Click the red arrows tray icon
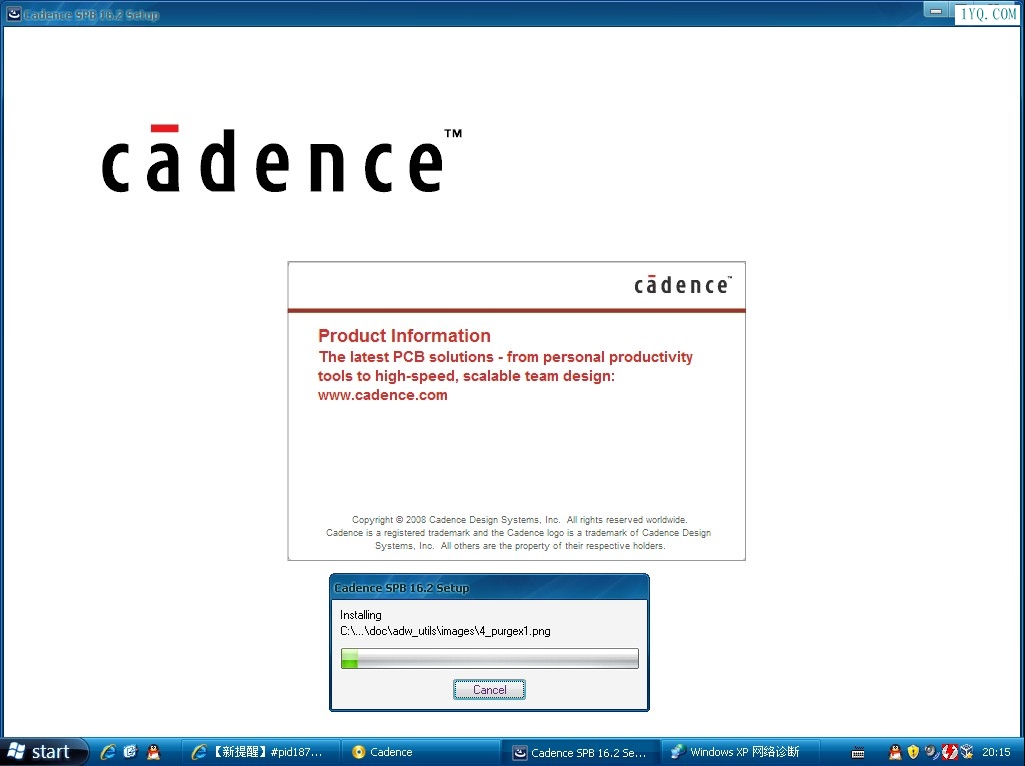 (x=949, y=752)
